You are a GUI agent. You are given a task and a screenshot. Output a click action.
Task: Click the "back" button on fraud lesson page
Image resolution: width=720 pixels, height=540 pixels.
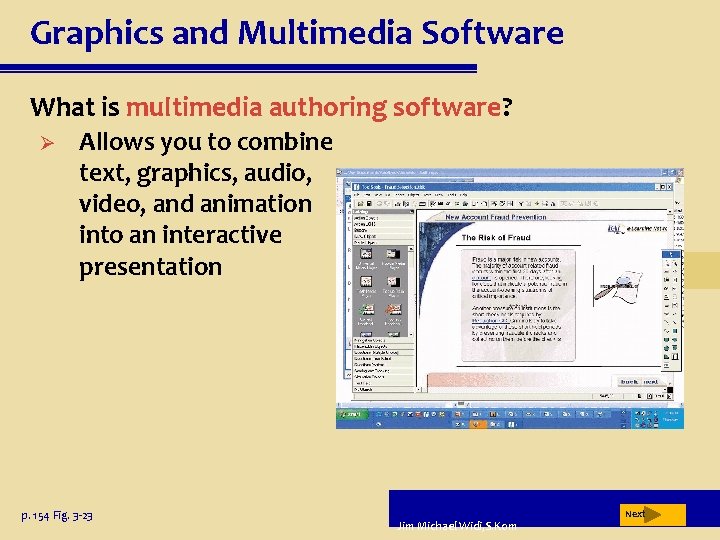tap(629, 382)
